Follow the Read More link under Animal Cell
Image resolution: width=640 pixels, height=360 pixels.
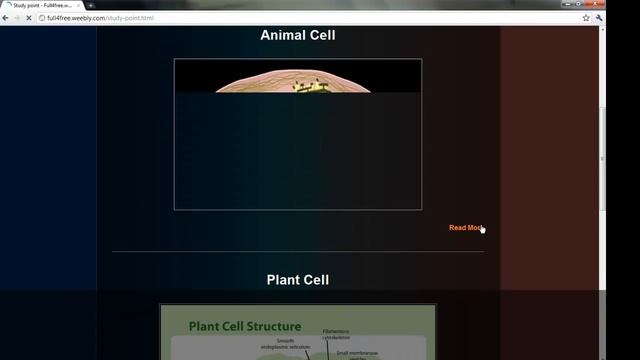coord(466,228)
